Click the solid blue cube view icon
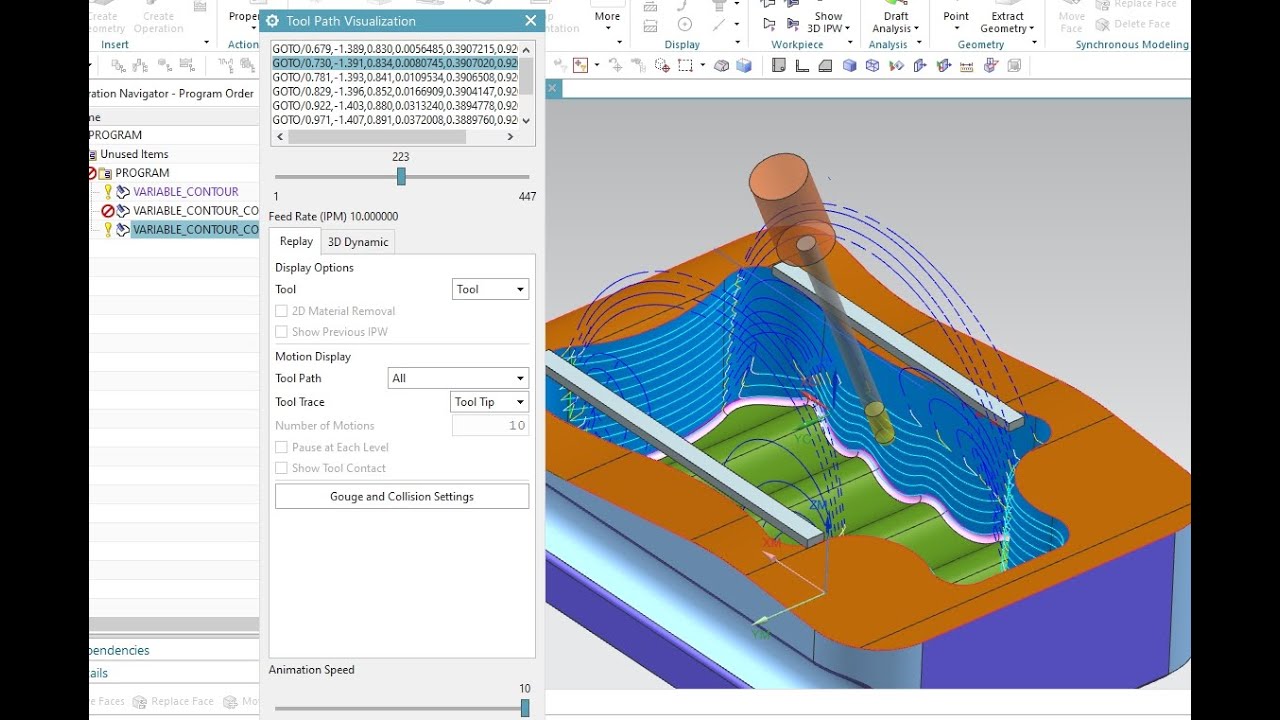Screen dimensions: 1280x720 [849, 65]
